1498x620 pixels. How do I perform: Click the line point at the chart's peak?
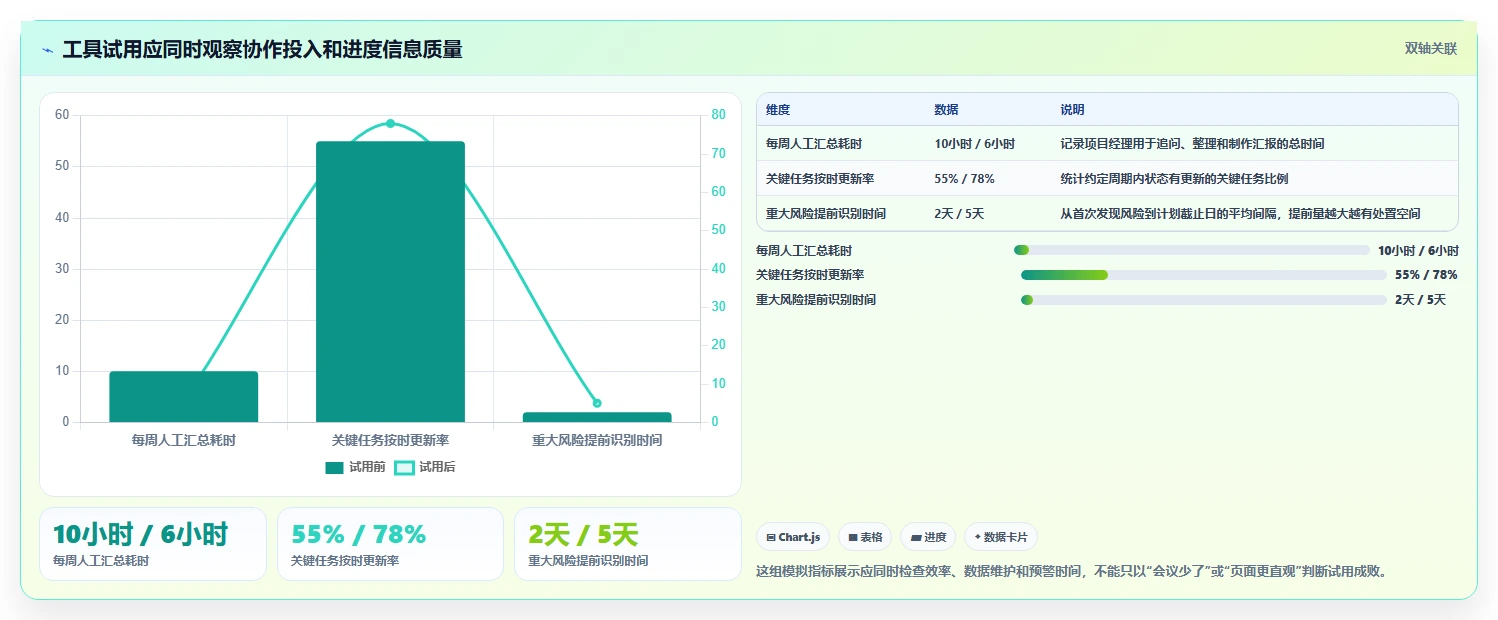(390, 124)
